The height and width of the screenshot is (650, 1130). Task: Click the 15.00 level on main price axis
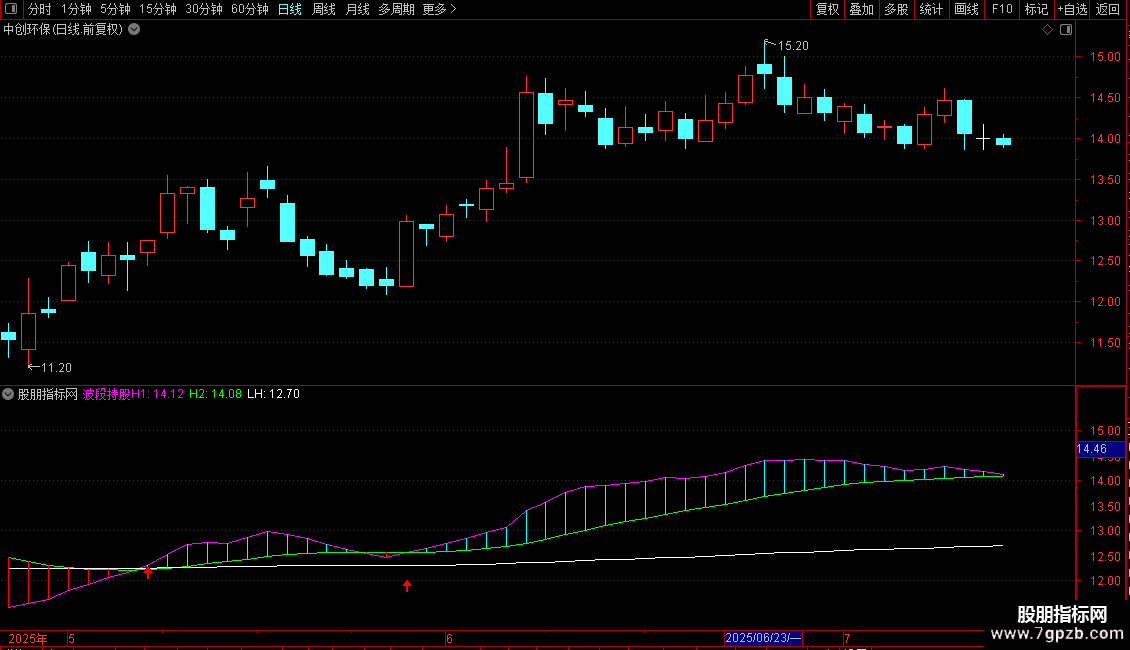(1105, 57)
